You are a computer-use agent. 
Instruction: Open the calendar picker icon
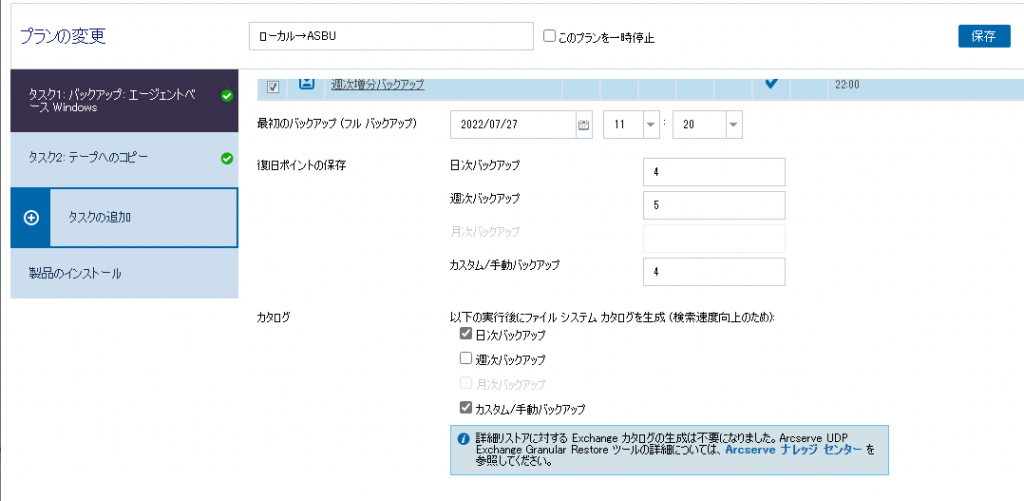point(584,125)
